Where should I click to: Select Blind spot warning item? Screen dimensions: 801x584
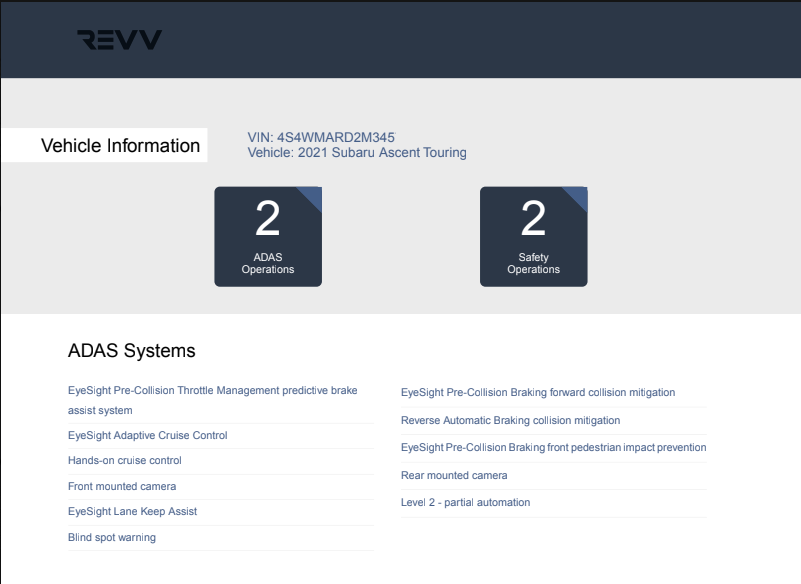112,538
